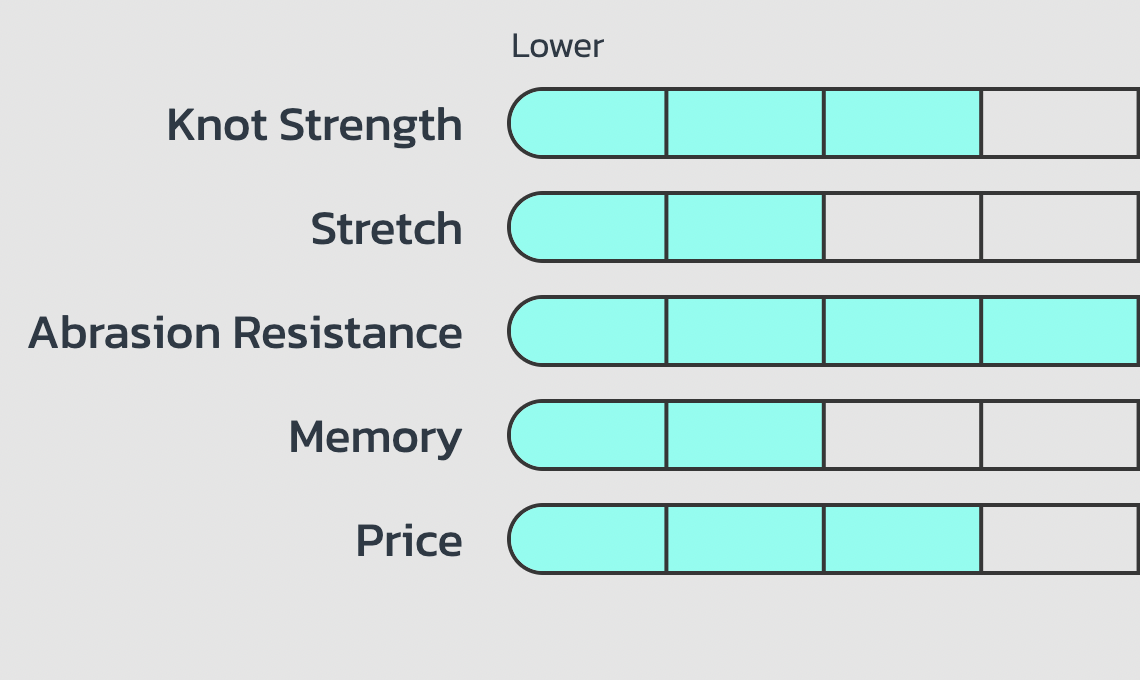
Task: Select first rounded segment of Memory bar
Action: tap(587, 435)
